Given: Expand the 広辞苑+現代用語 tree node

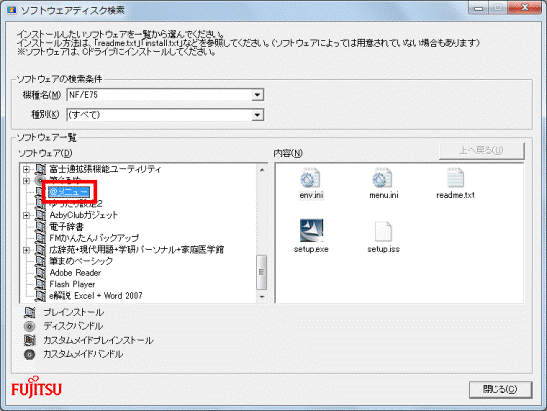Looking at the screenshot, I should [26, 250].
